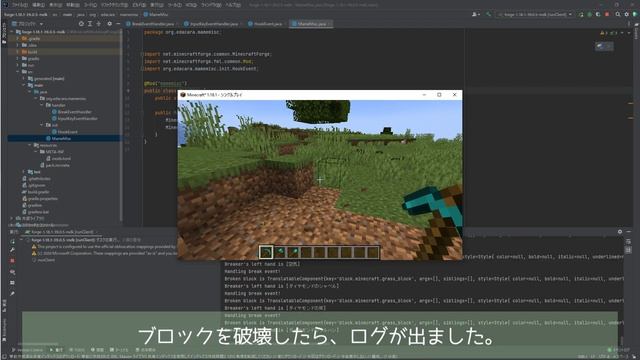The width and height of the screenshot is (640, 360).
Task: Open the run configuration dropdown (runClient)
Action: point(535,14)
